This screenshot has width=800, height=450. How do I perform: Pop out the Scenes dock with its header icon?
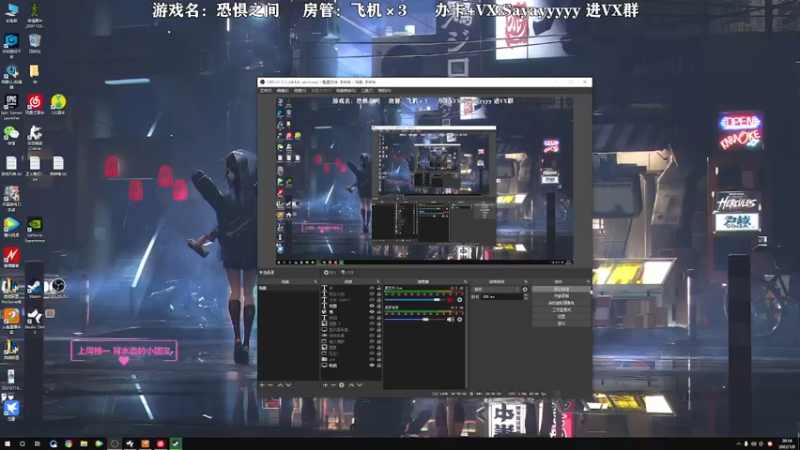click(315, 281)
